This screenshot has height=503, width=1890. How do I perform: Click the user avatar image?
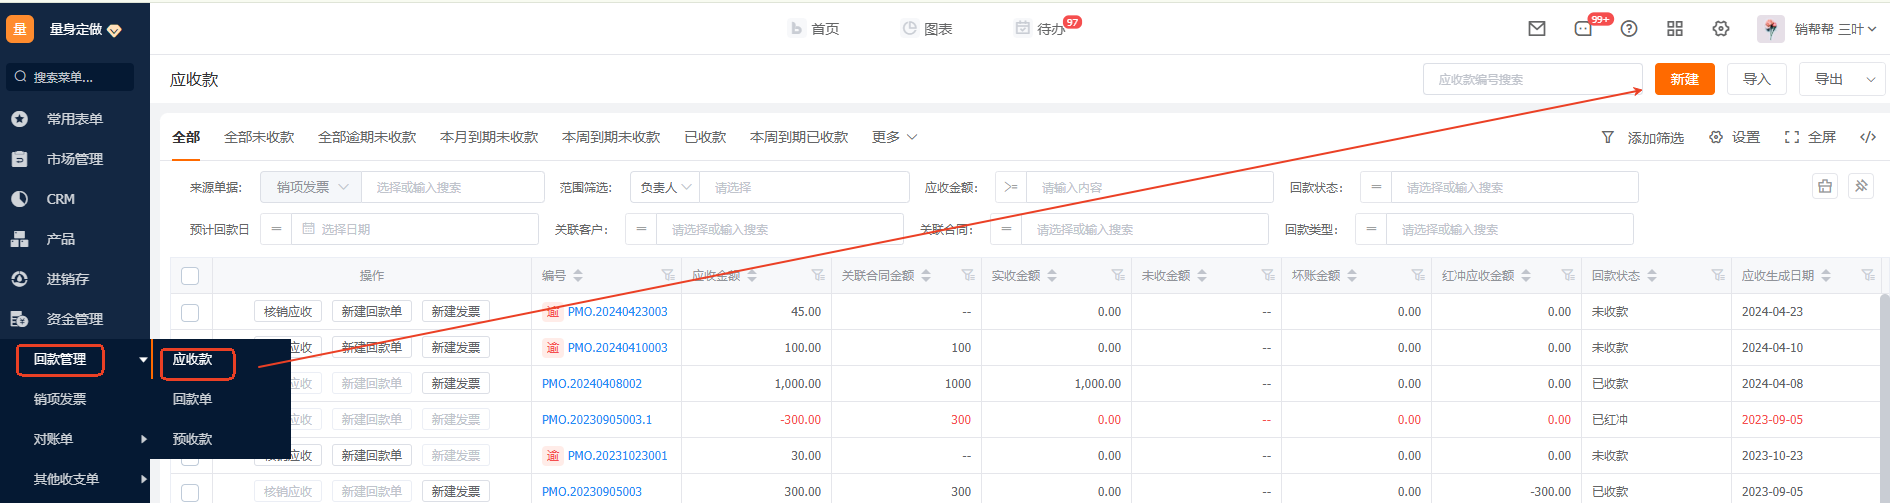coord(1771,29)
